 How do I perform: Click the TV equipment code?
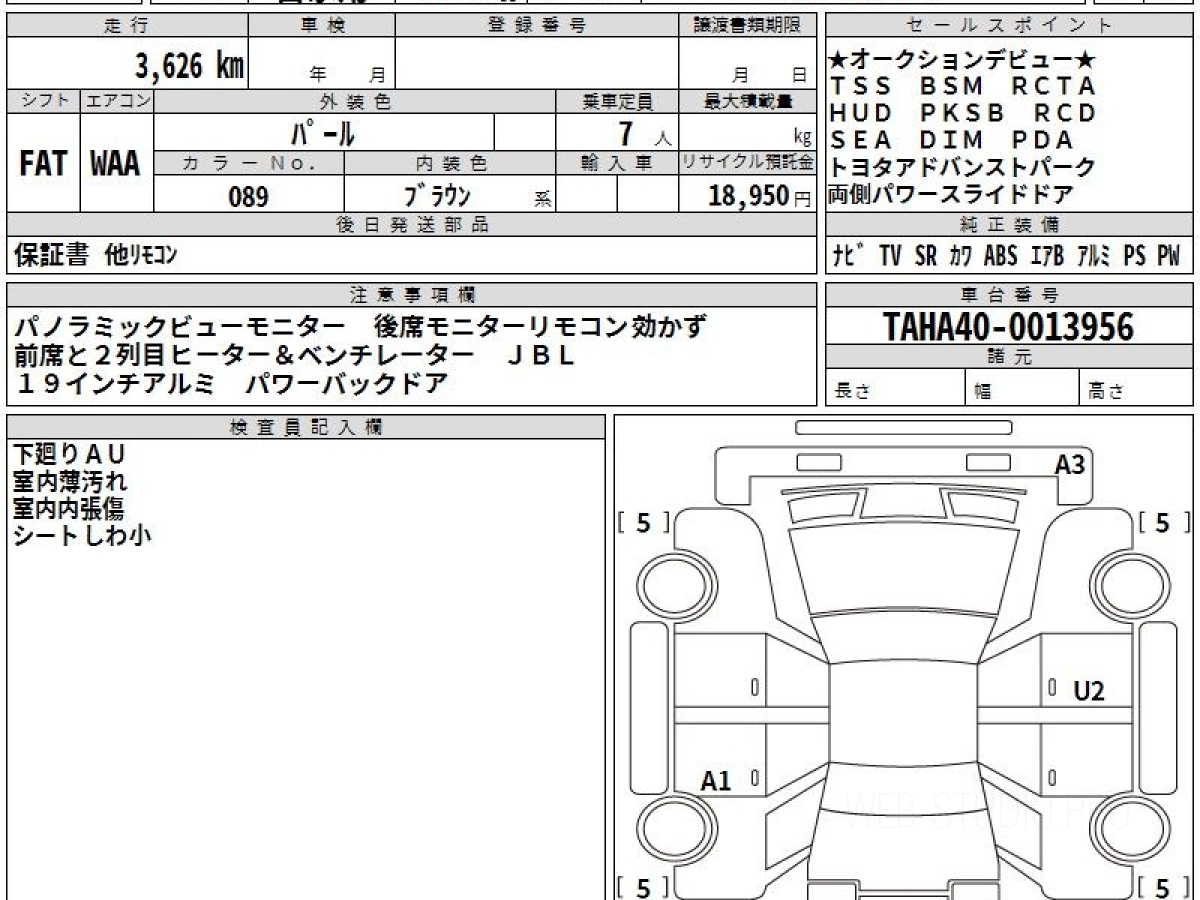890,256
